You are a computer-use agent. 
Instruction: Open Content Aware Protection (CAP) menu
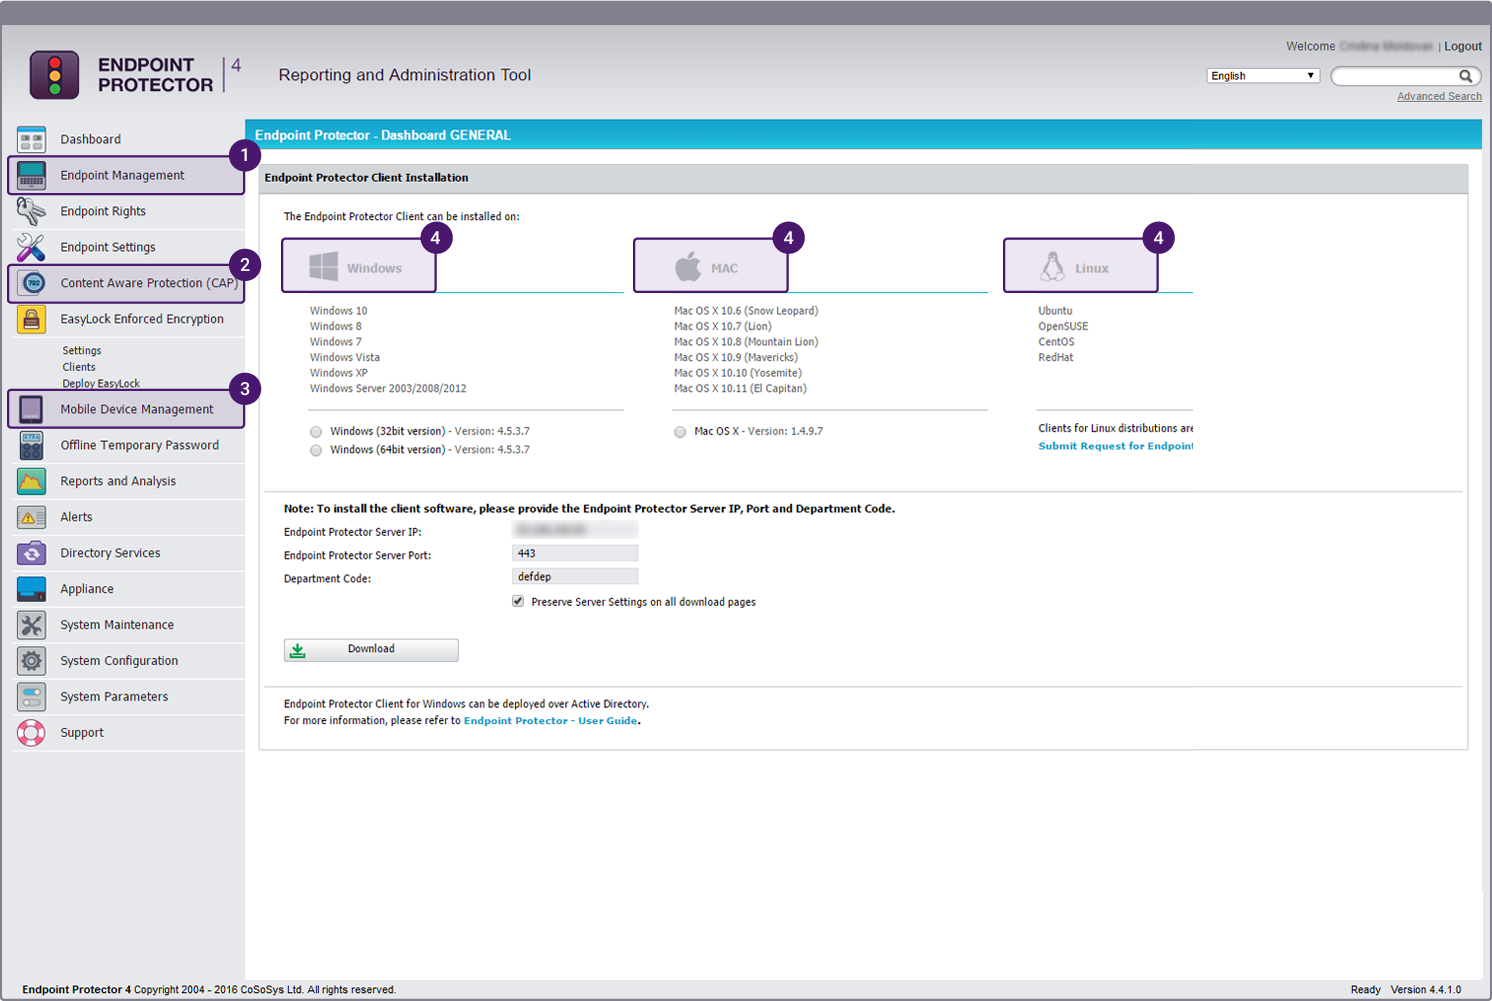[x=148, y=283]
